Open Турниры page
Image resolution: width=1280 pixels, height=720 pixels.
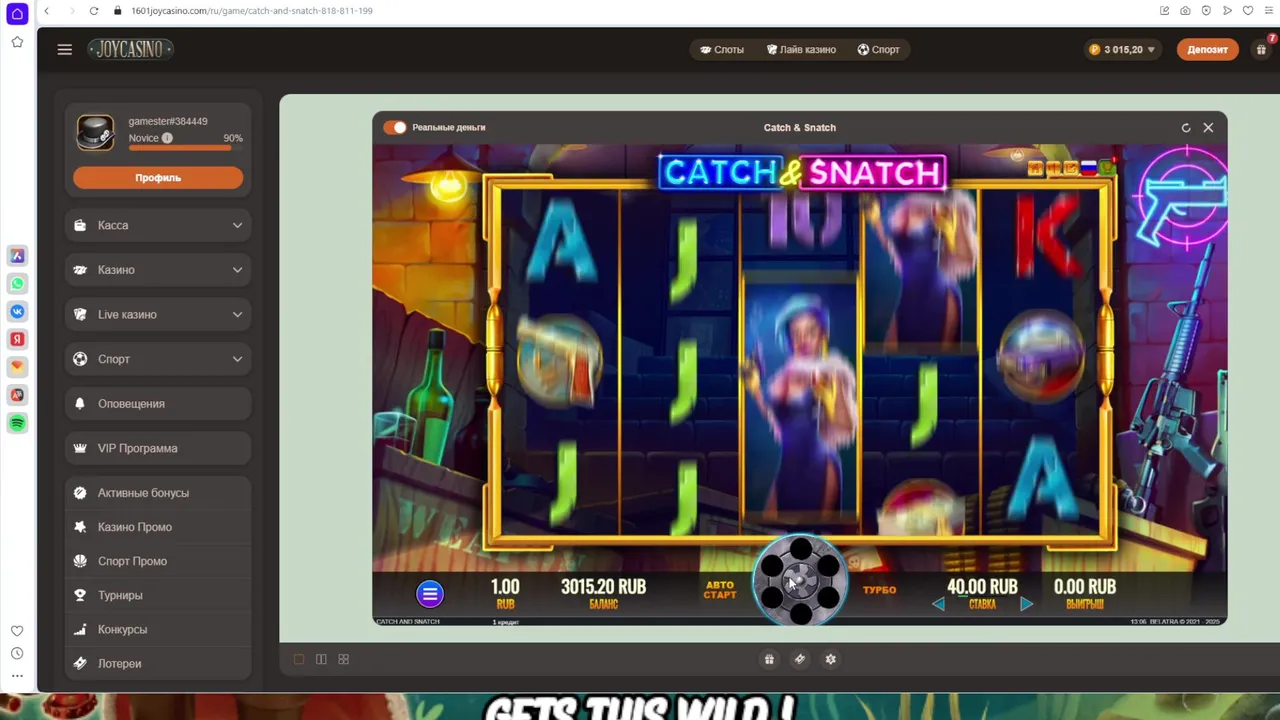(x=158, y=595)
